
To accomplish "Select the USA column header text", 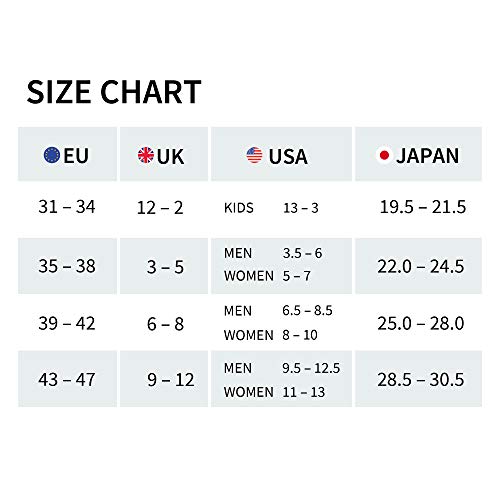I will (288, 156).
